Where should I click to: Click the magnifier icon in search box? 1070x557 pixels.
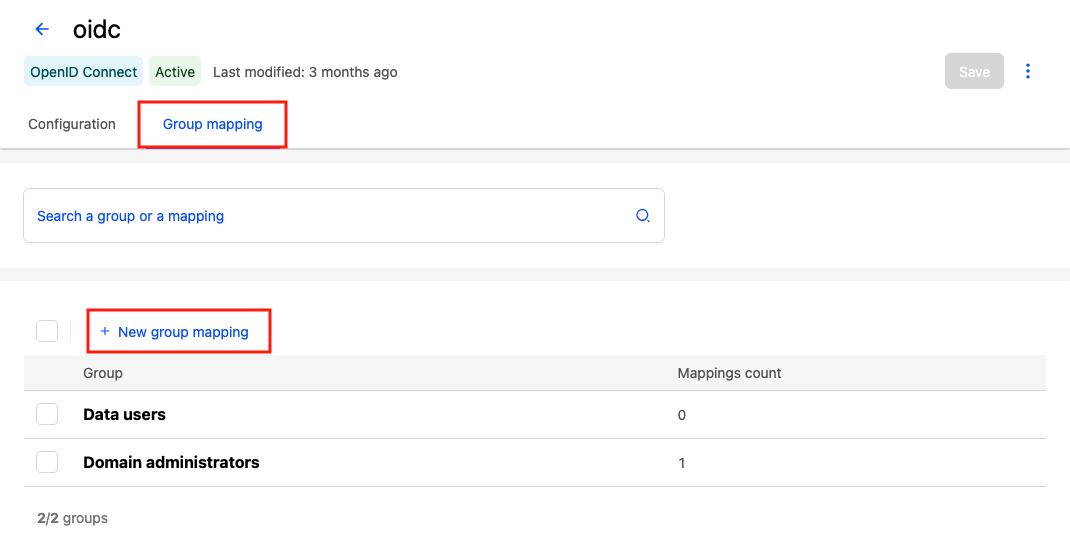[643, 216]
